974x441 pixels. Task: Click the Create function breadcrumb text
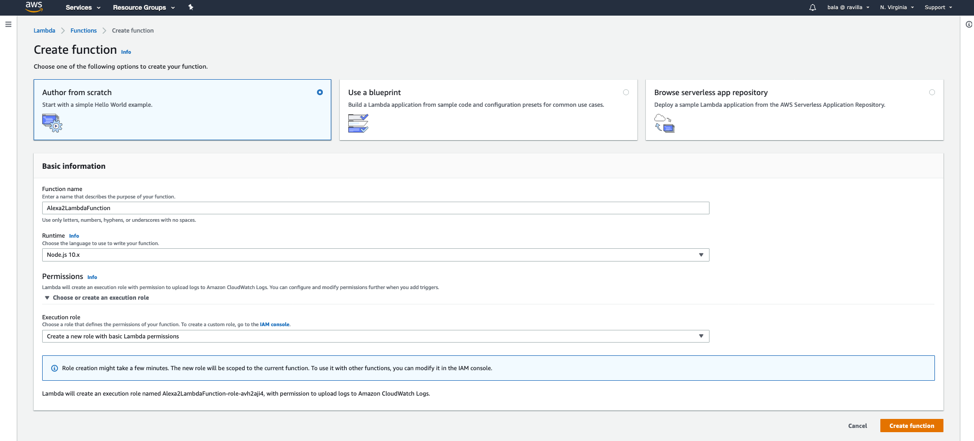pyautogui.click(x=133, y=30)
